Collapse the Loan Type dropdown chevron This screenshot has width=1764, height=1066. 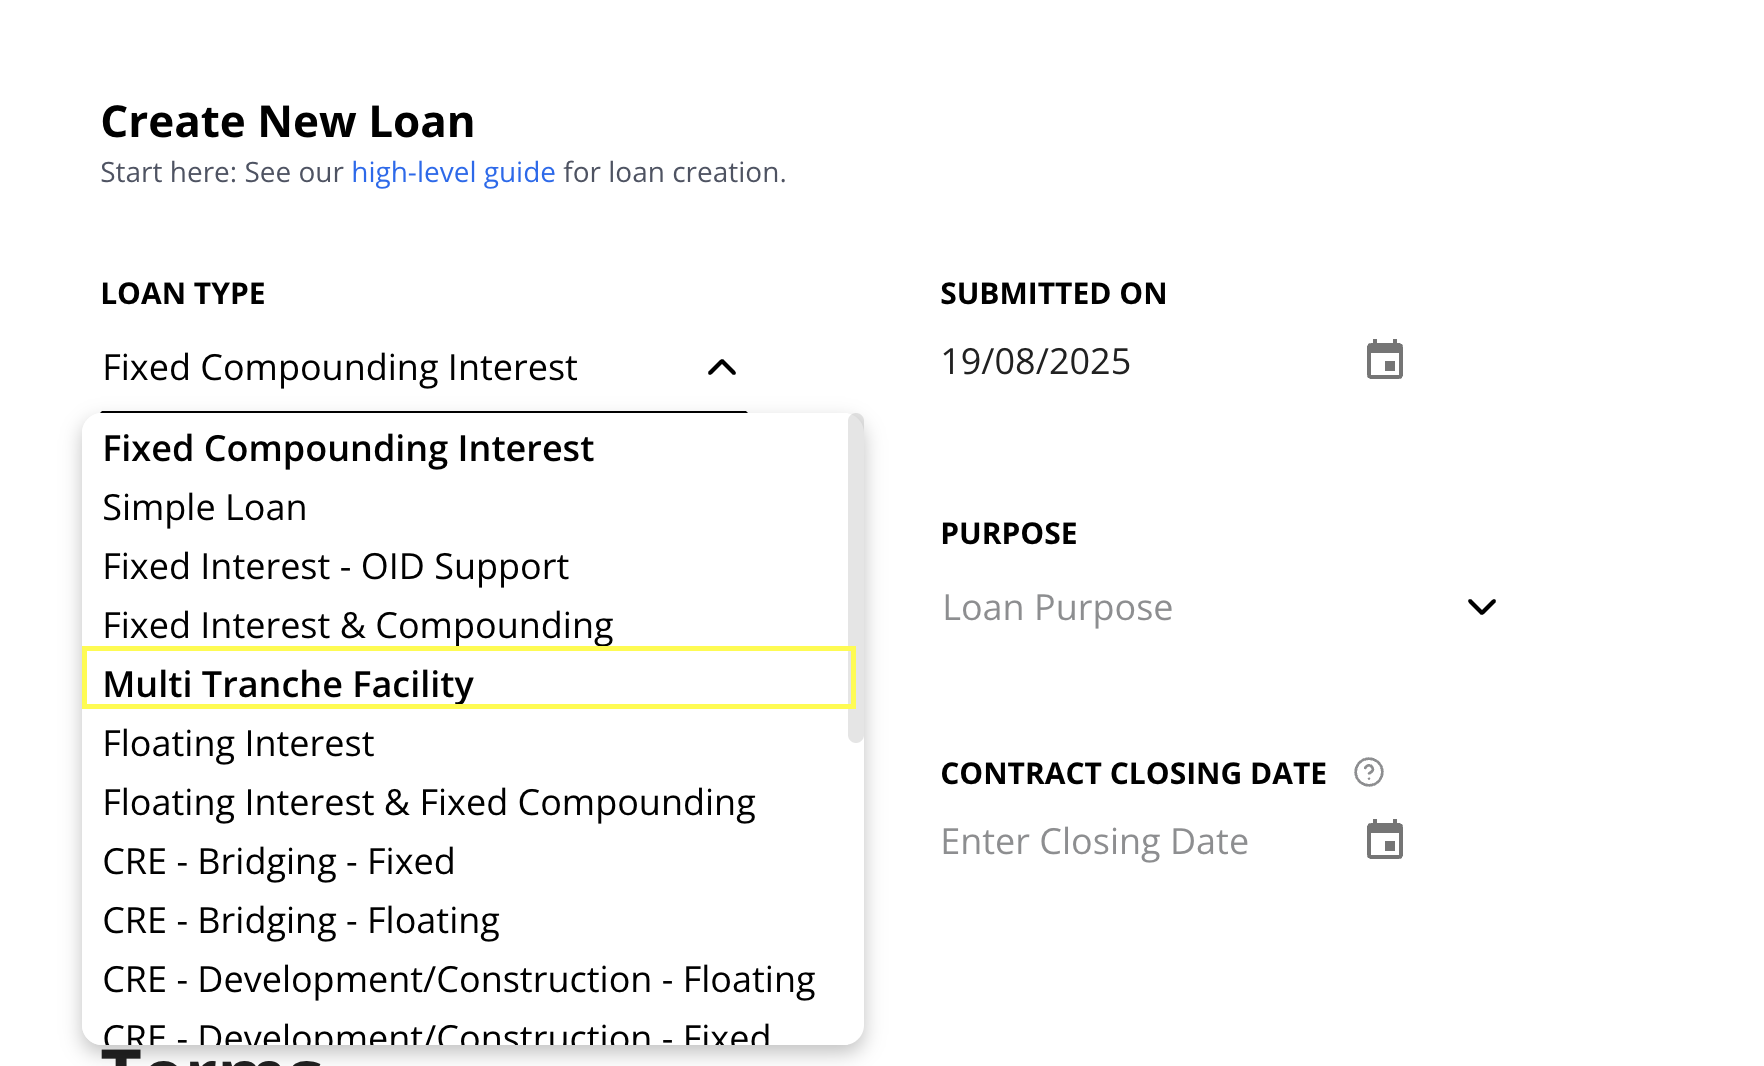(x=721, y=368)
